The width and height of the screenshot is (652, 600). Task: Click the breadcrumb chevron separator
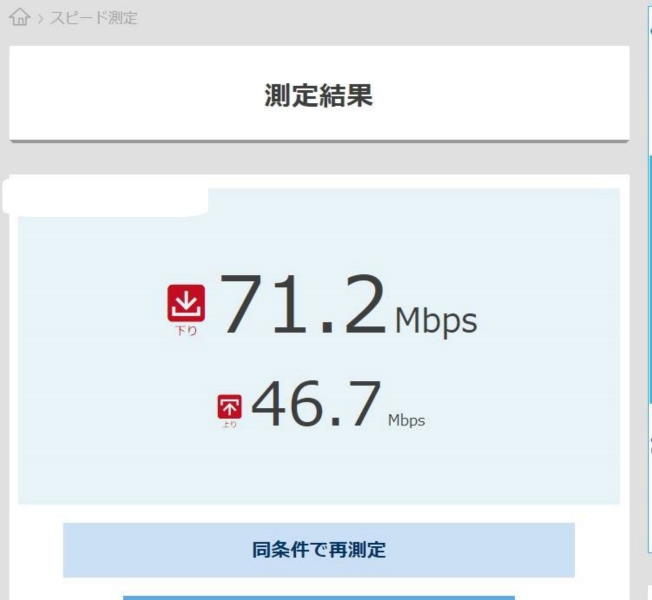tap(40, 19)
